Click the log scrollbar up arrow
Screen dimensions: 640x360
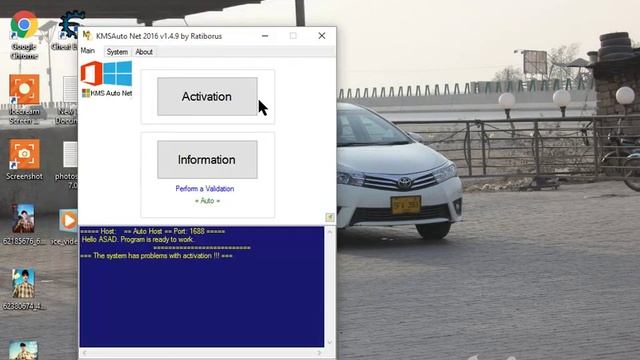coord(330,232)
